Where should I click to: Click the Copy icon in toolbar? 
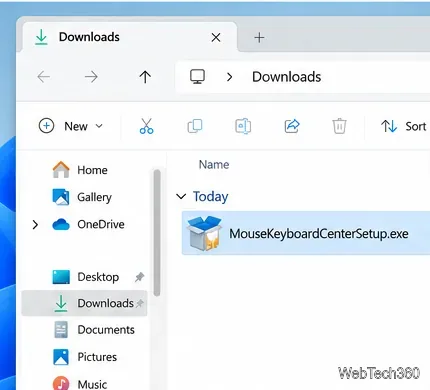click(x=195, y=126)
